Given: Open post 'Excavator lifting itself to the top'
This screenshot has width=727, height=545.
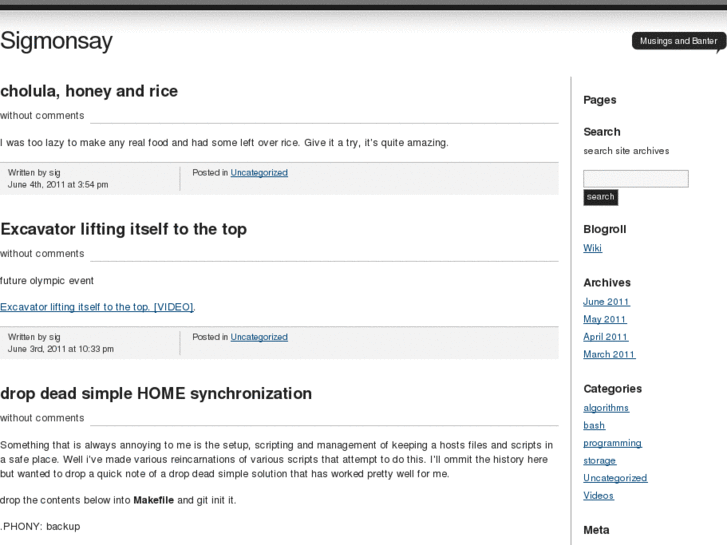Looking at the screenshot, I should click(123, 229).
